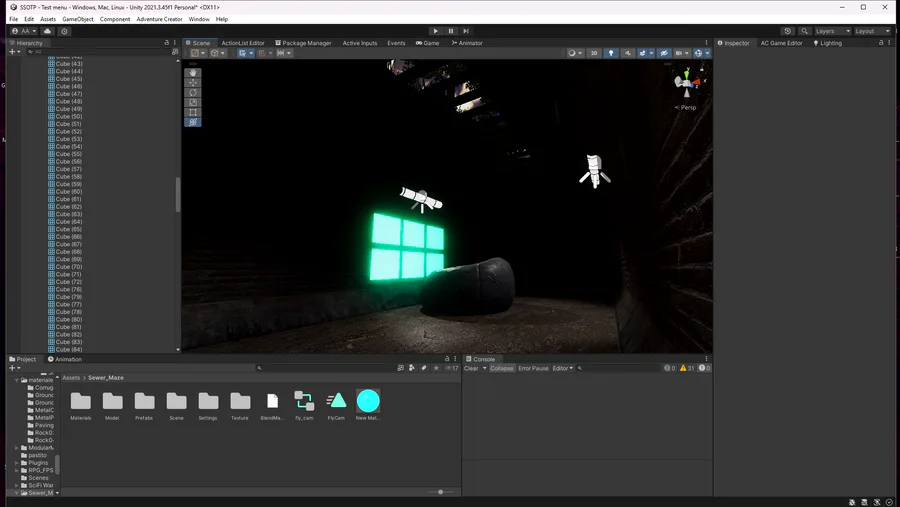900x507 pixels.
Task: Open the Layout dropdown
Action: (871, 31)
